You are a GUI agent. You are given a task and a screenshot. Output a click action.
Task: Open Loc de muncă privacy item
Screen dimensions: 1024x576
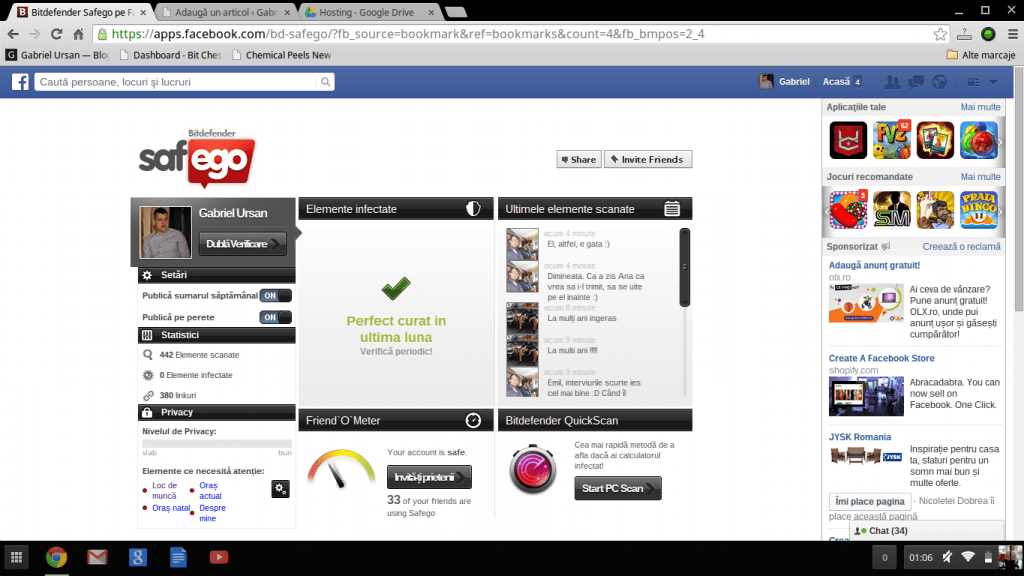[x=164, y=490]
